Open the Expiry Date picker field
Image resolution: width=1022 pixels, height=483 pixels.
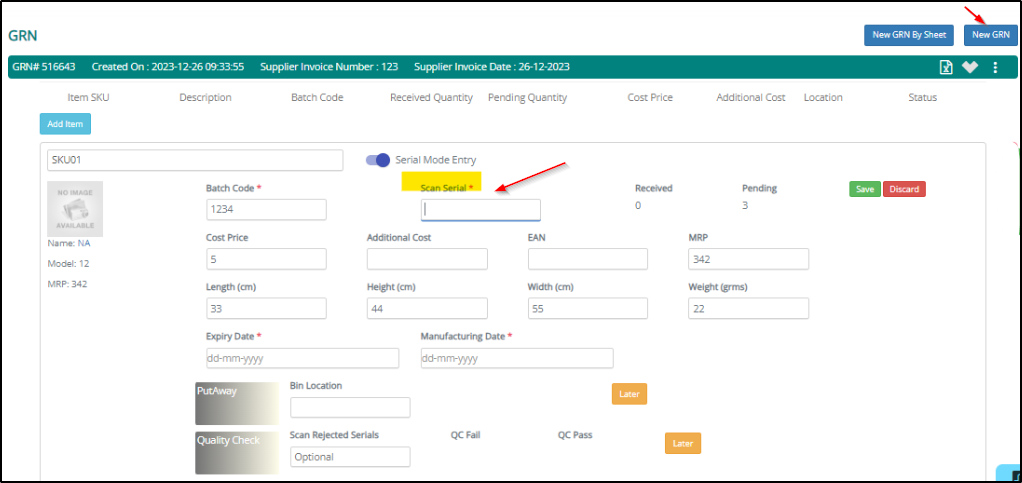(302, 358)
